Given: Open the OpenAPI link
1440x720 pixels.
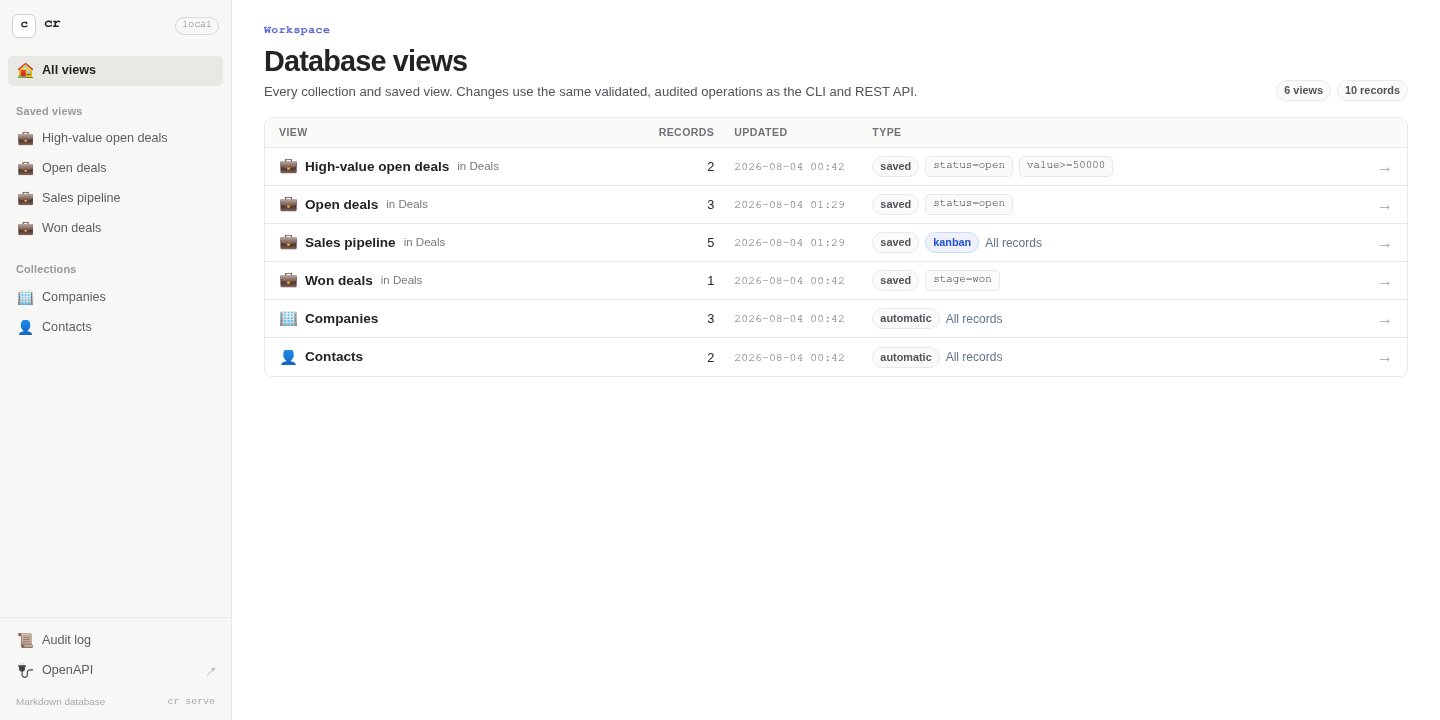Looking at the screenshot, I should (115, 670).
